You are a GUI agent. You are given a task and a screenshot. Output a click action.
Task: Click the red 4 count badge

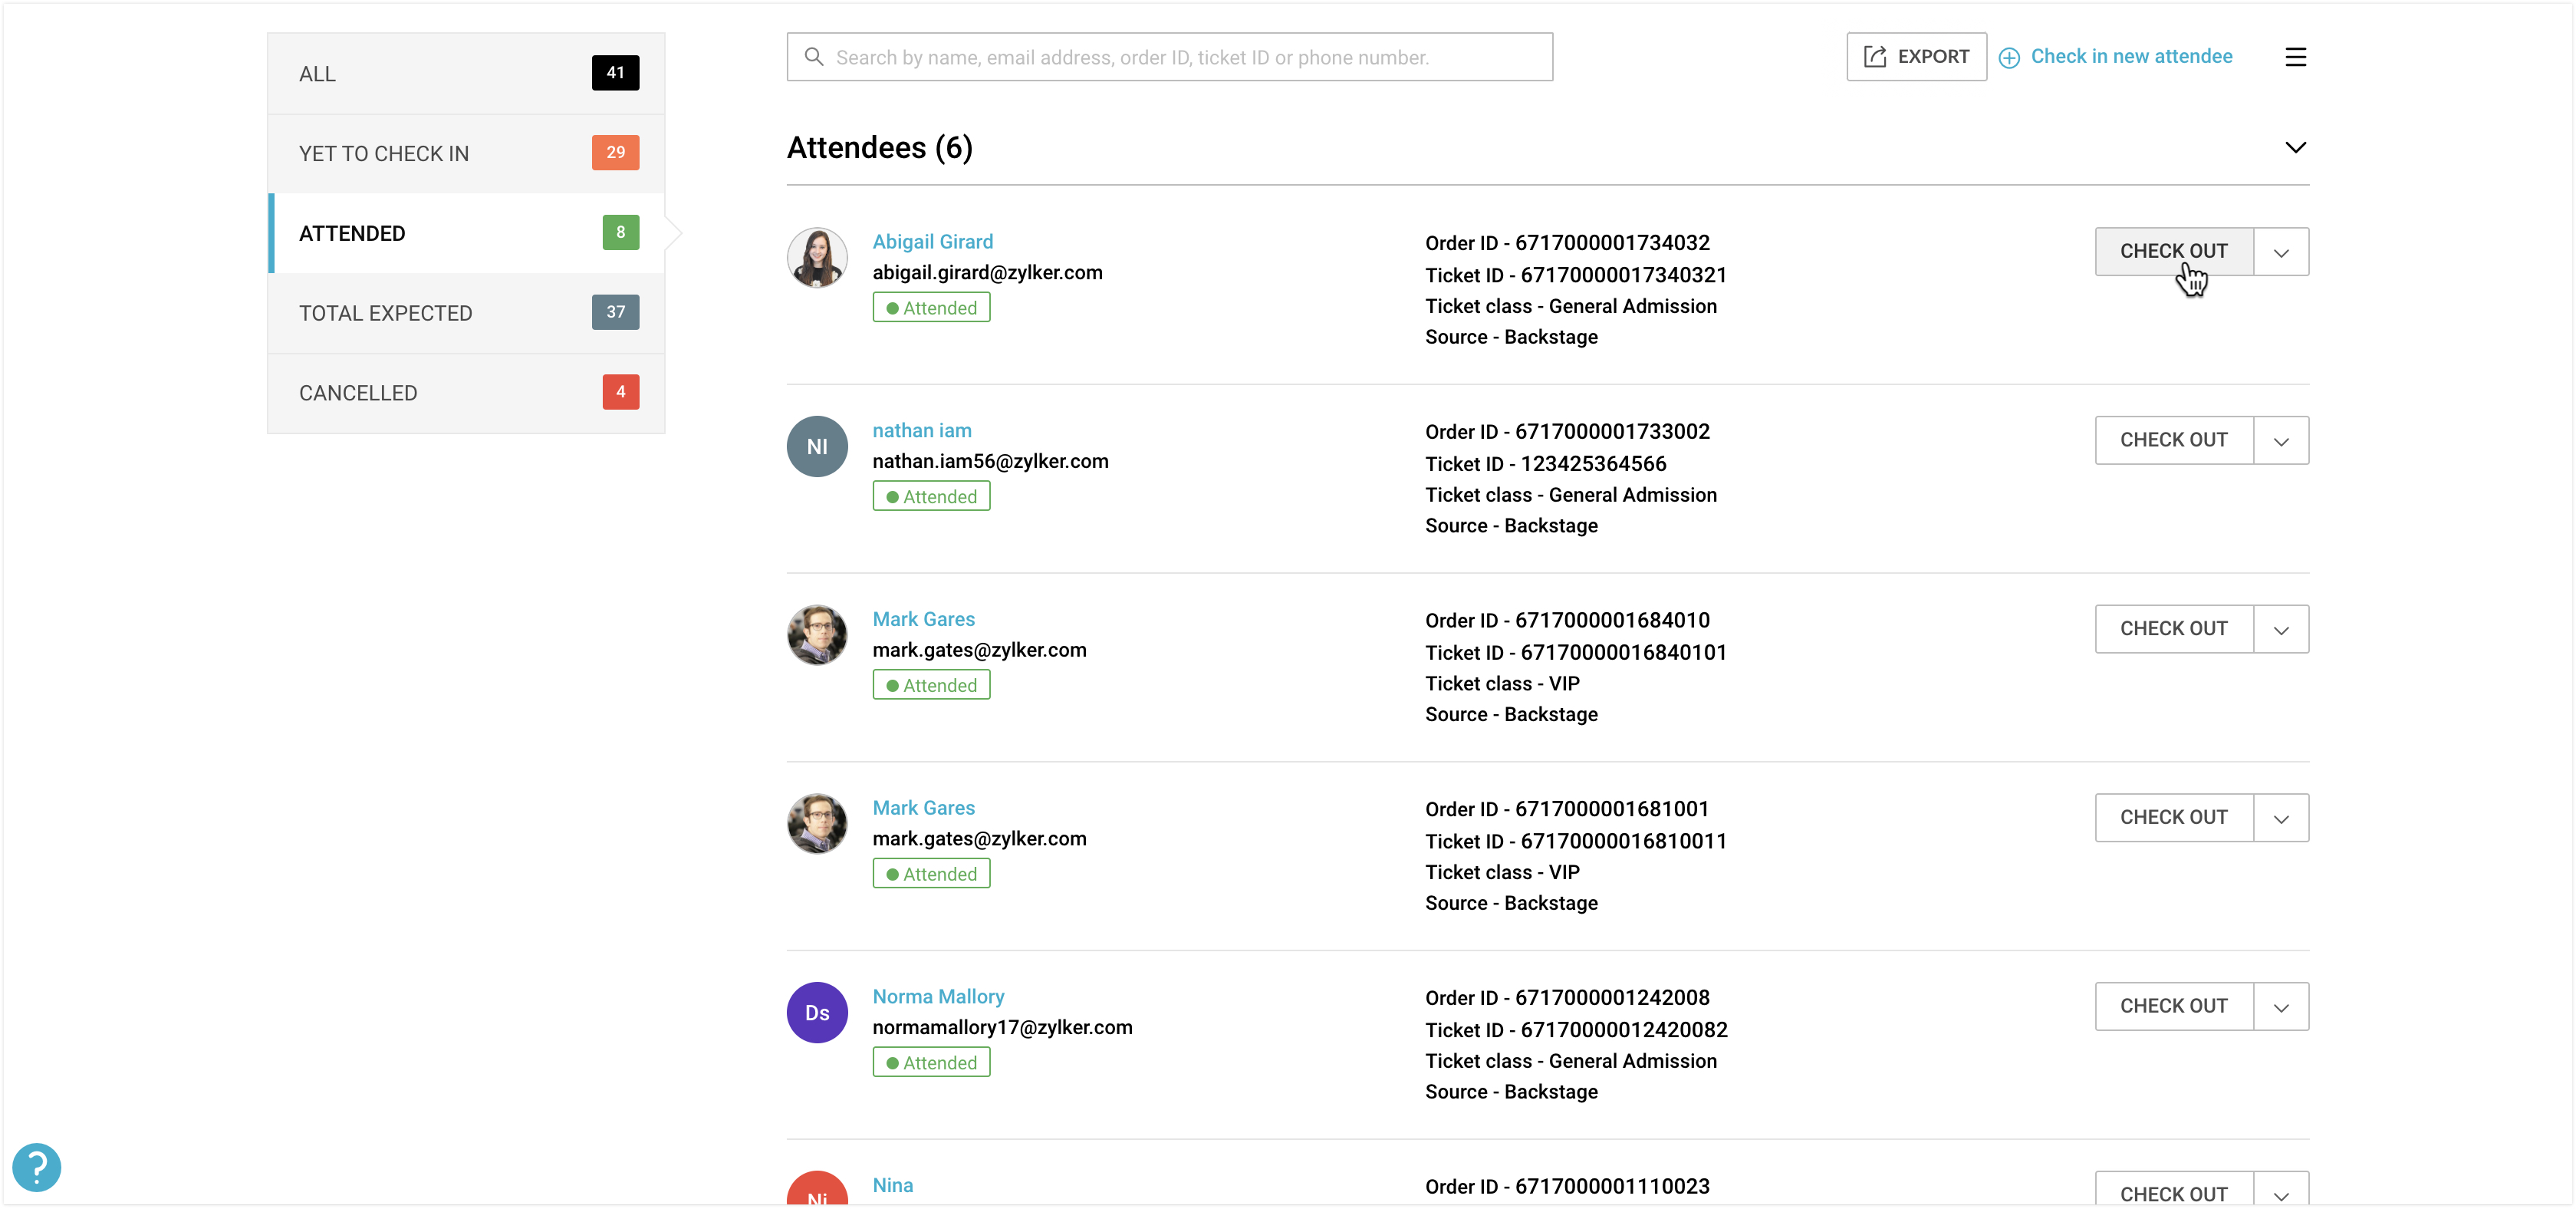pos(620,392)
